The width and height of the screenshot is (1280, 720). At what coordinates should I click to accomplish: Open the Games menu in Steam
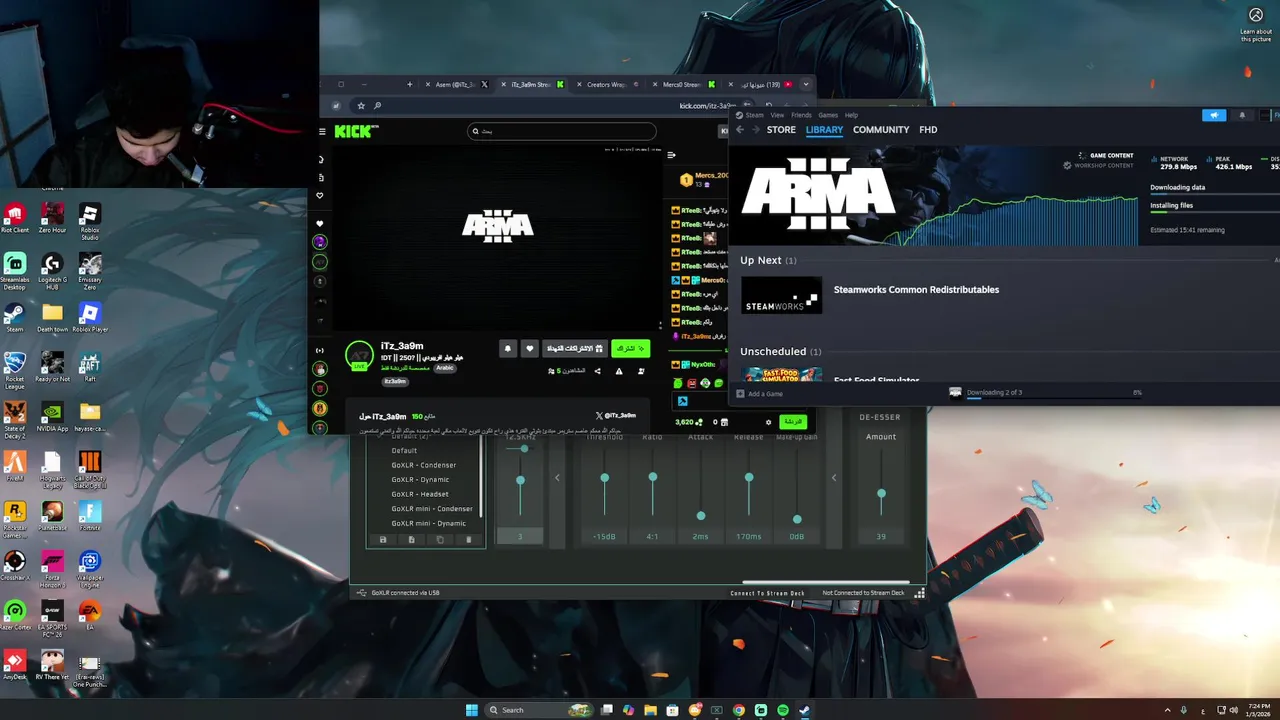click(828, 115)
